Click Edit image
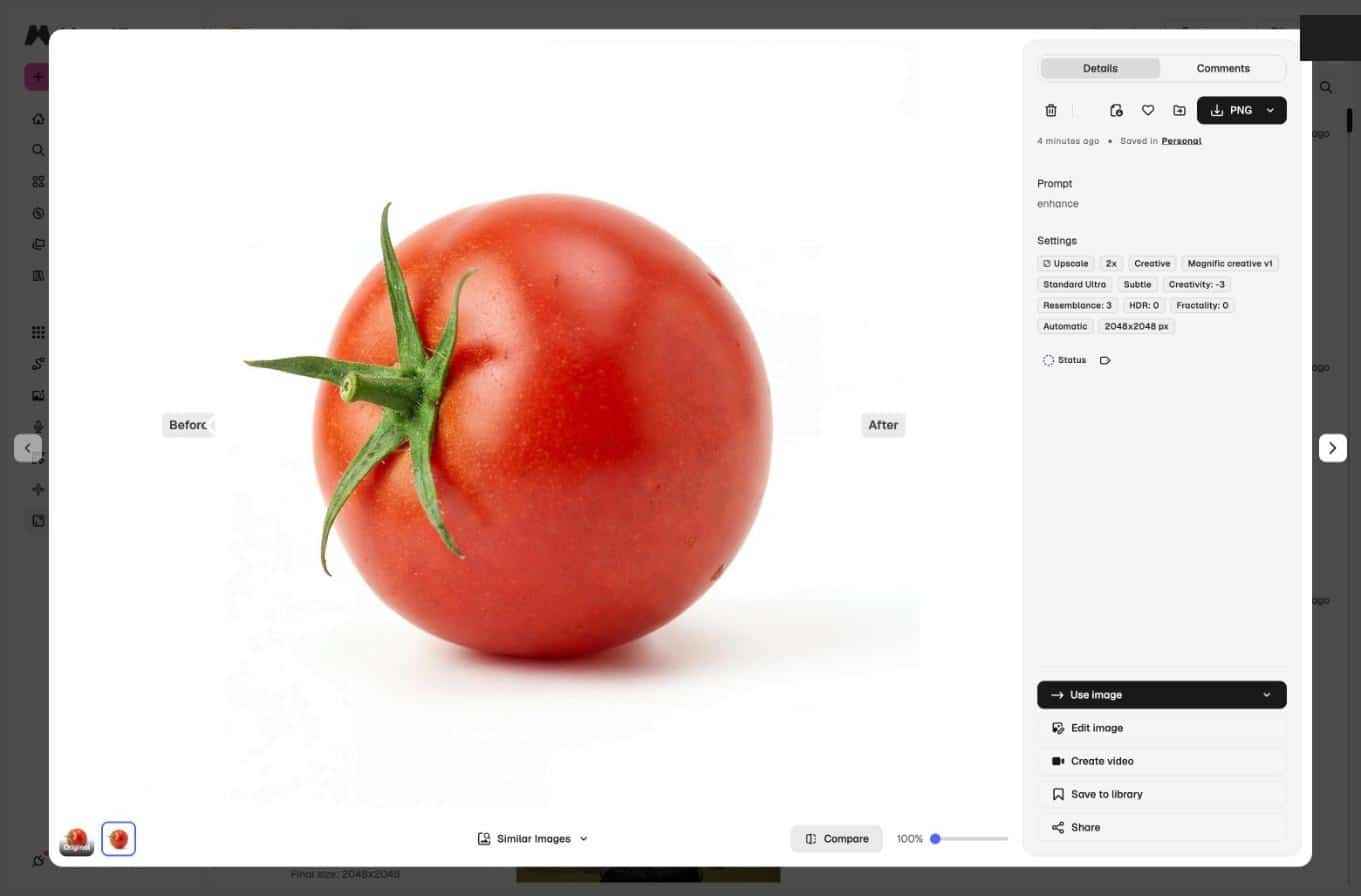 pos(1162,728)
